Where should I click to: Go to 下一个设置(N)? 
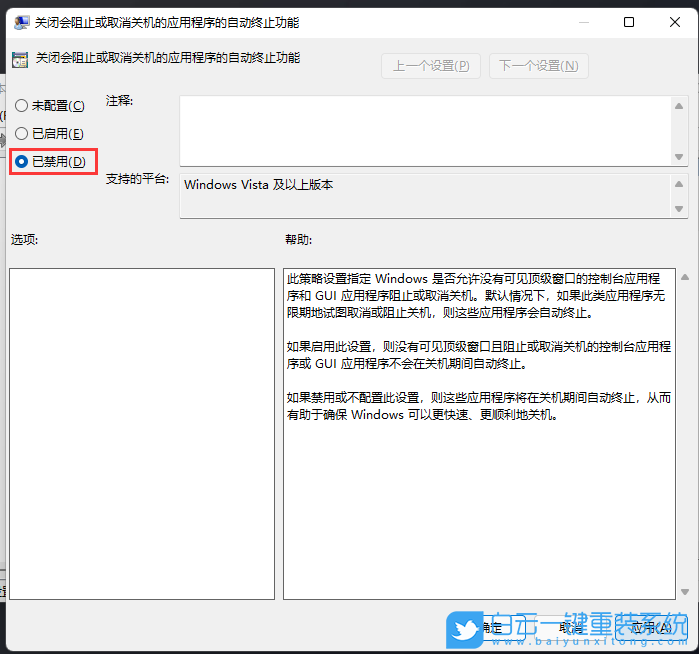point(539,66)
